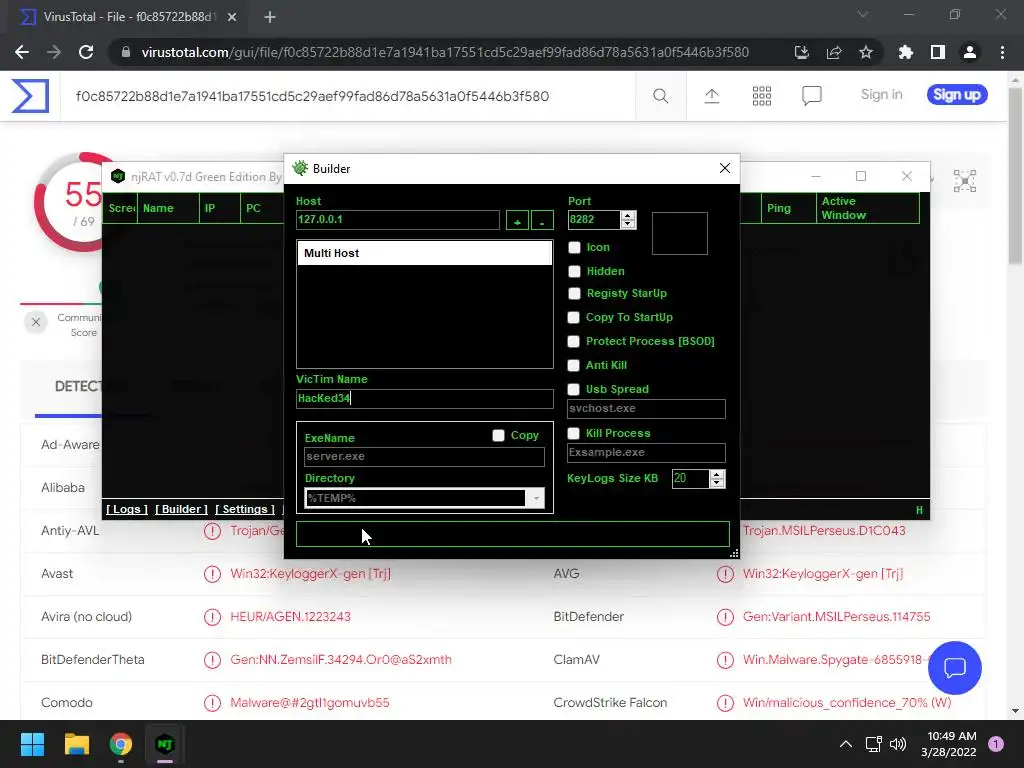Click the volume speaker tray icon
The width and height of the screenshot is (1024, 768).
[898, 744]
